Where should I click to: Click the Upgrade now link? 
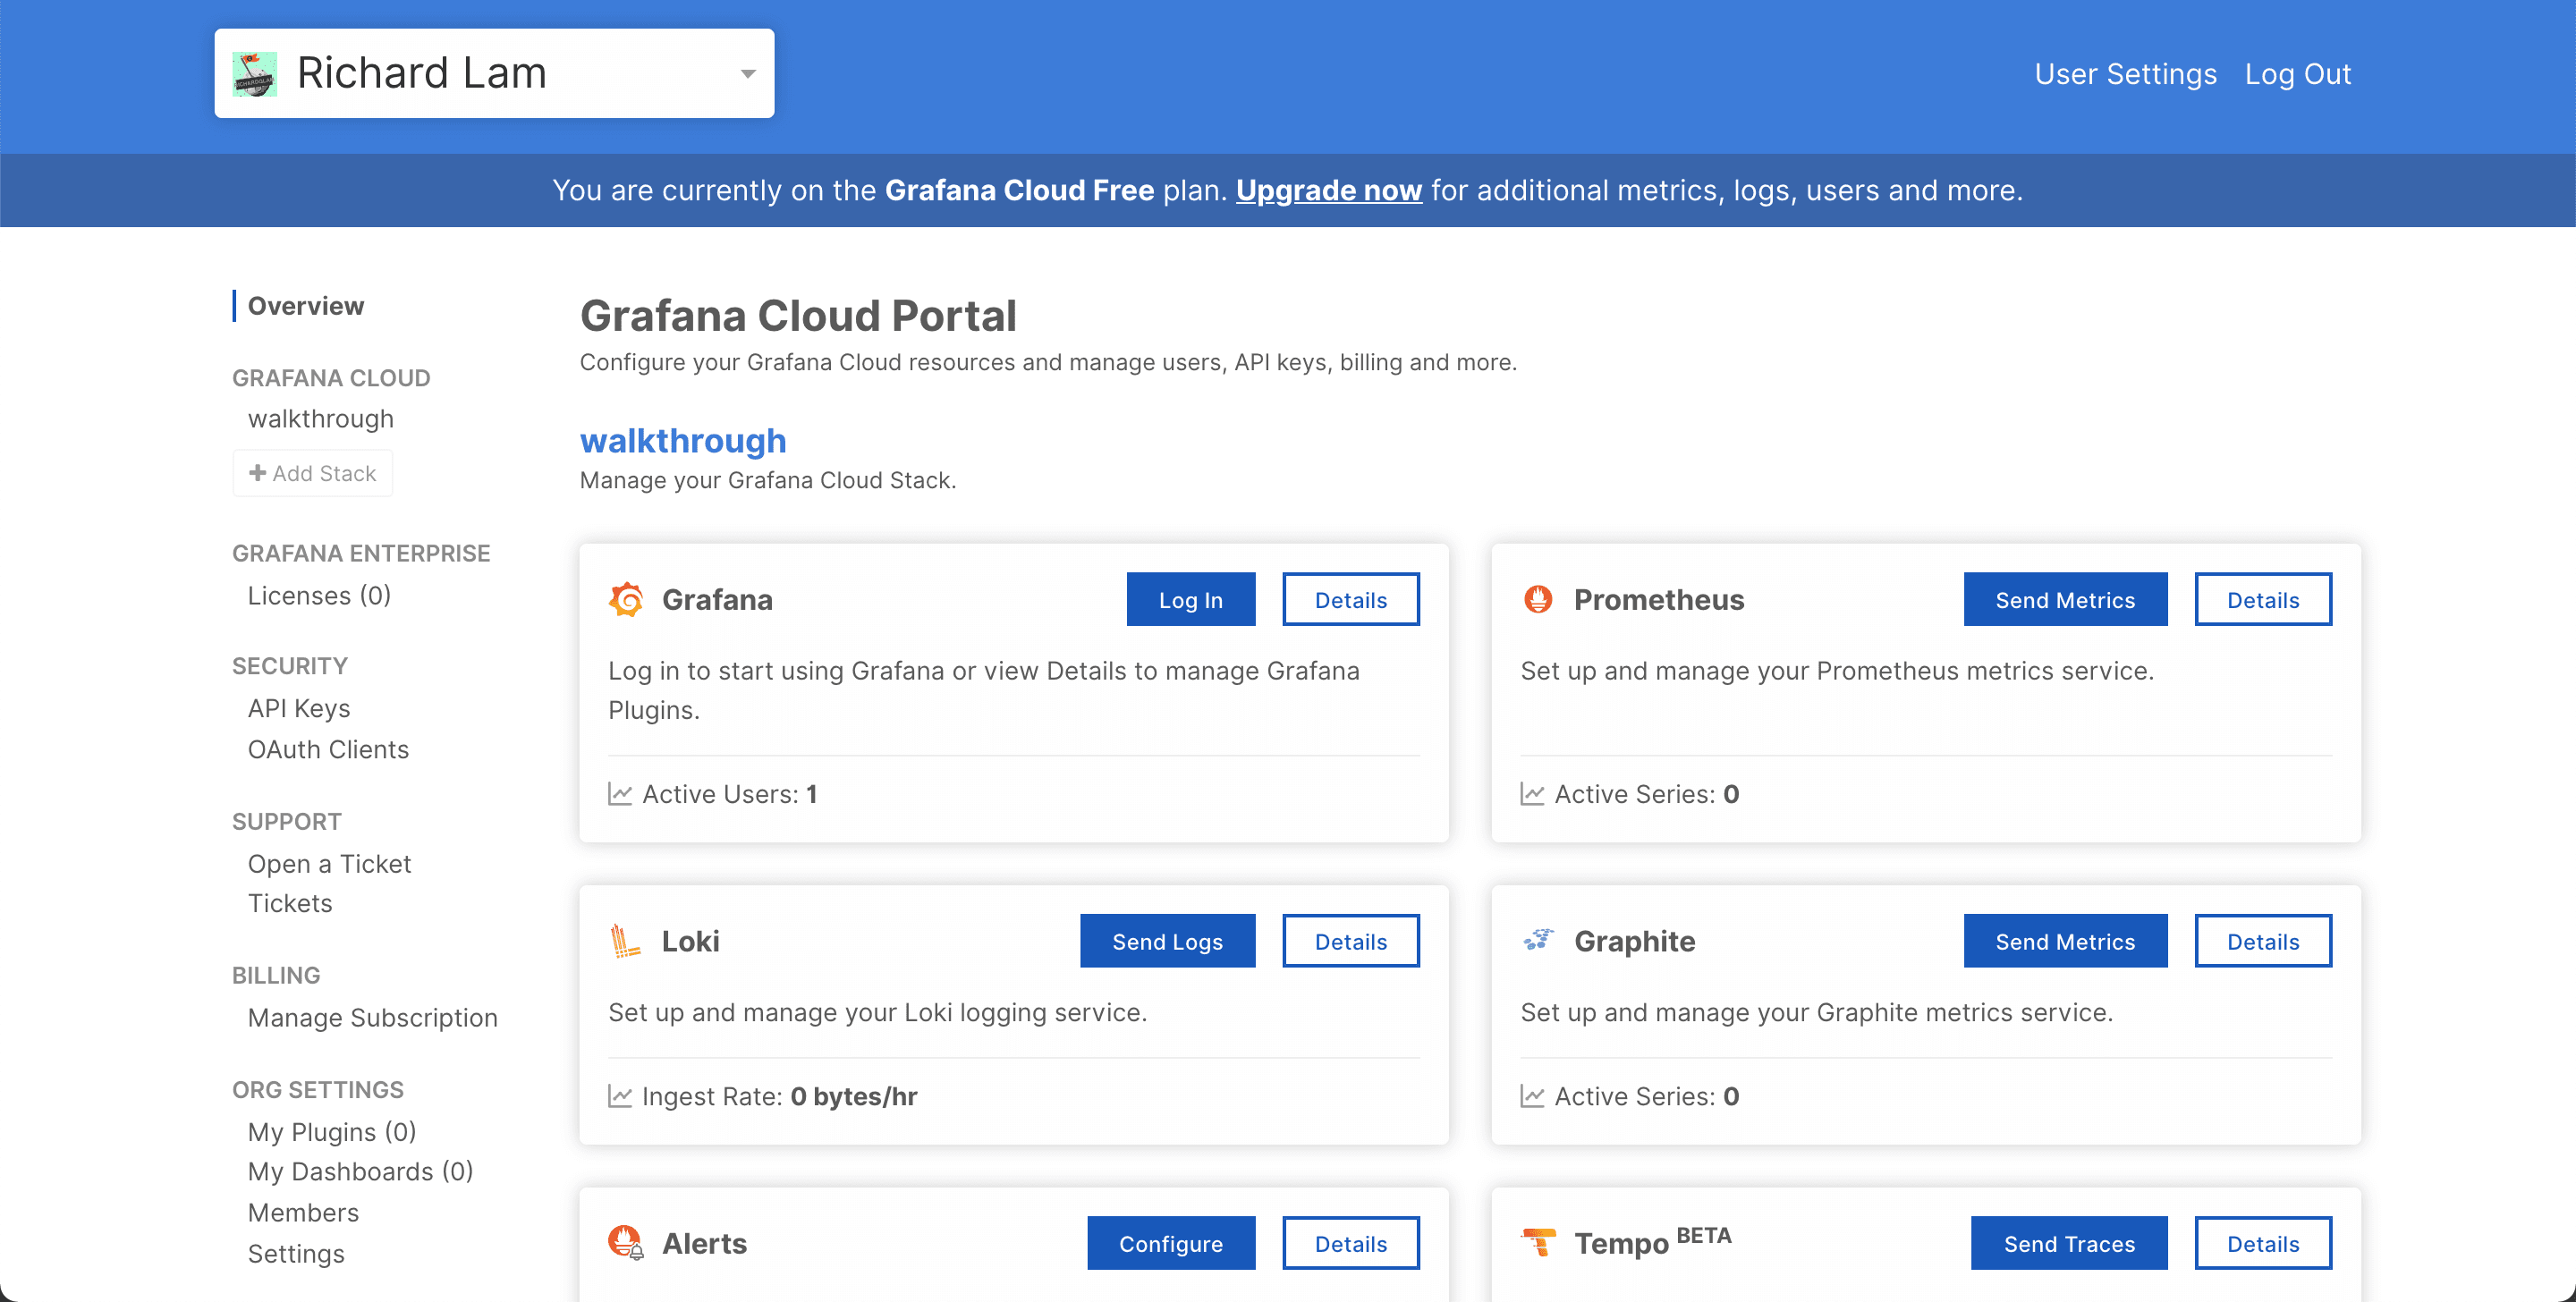click(1328, 190)
